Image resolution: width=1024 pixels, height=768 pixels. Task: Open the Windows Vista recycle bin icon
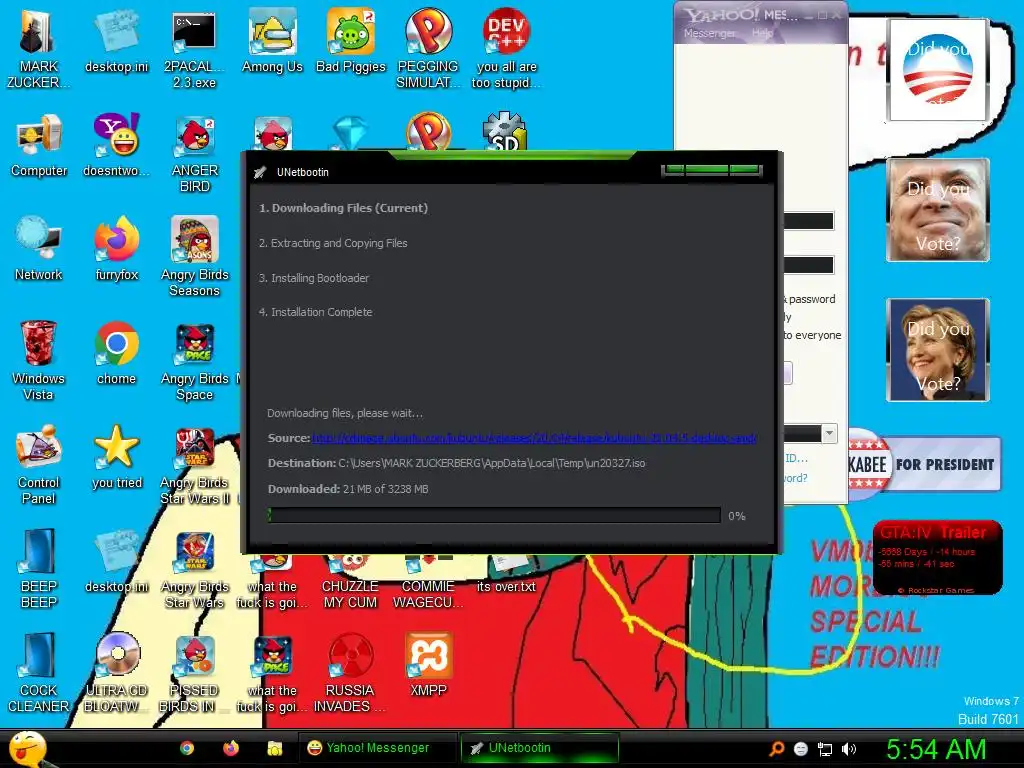(39, 361)
